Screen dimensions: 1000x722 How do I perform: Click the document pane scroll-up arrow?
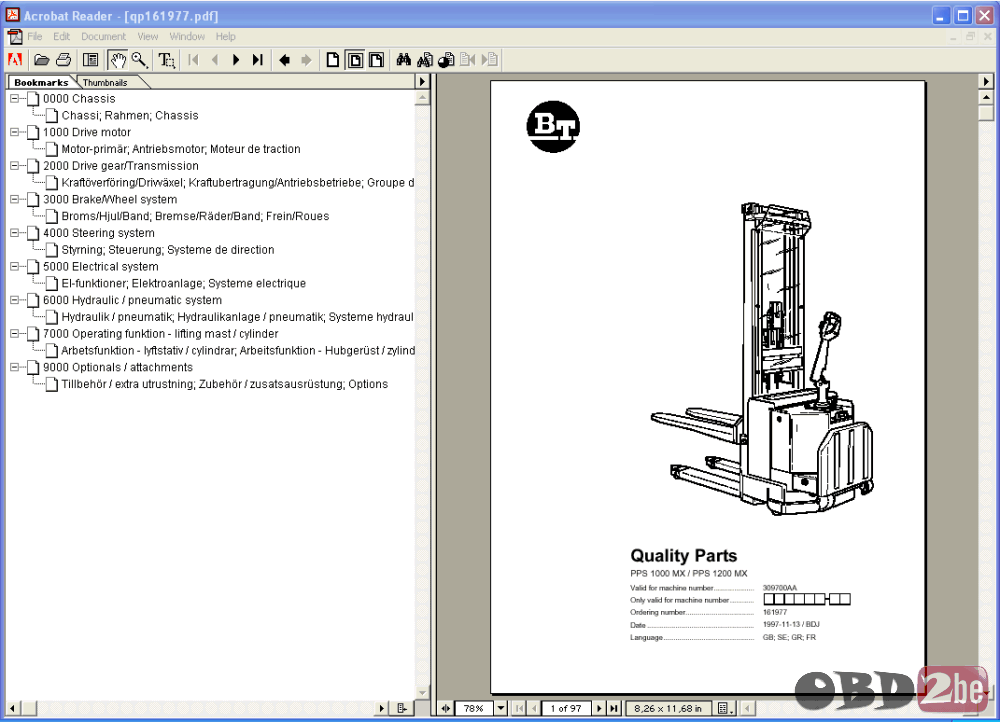tap(986, 98)
